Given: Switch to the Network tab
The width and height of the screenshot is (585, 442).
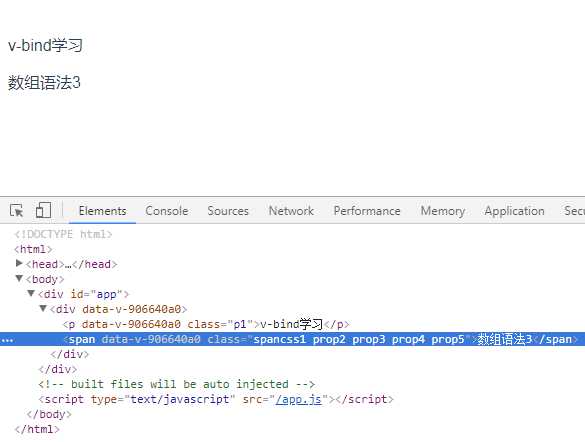Looking at the screenshot, I should pyautogui.click(x=291, y=211).
